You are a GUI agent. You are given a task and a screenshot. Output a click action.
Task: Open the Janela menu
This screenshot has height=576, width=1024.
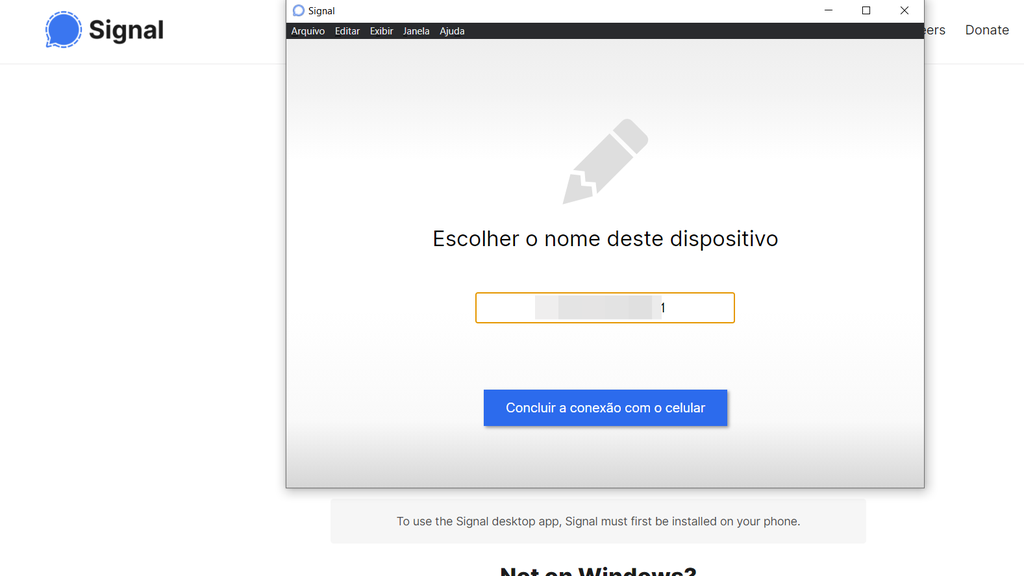click(416, 31)
